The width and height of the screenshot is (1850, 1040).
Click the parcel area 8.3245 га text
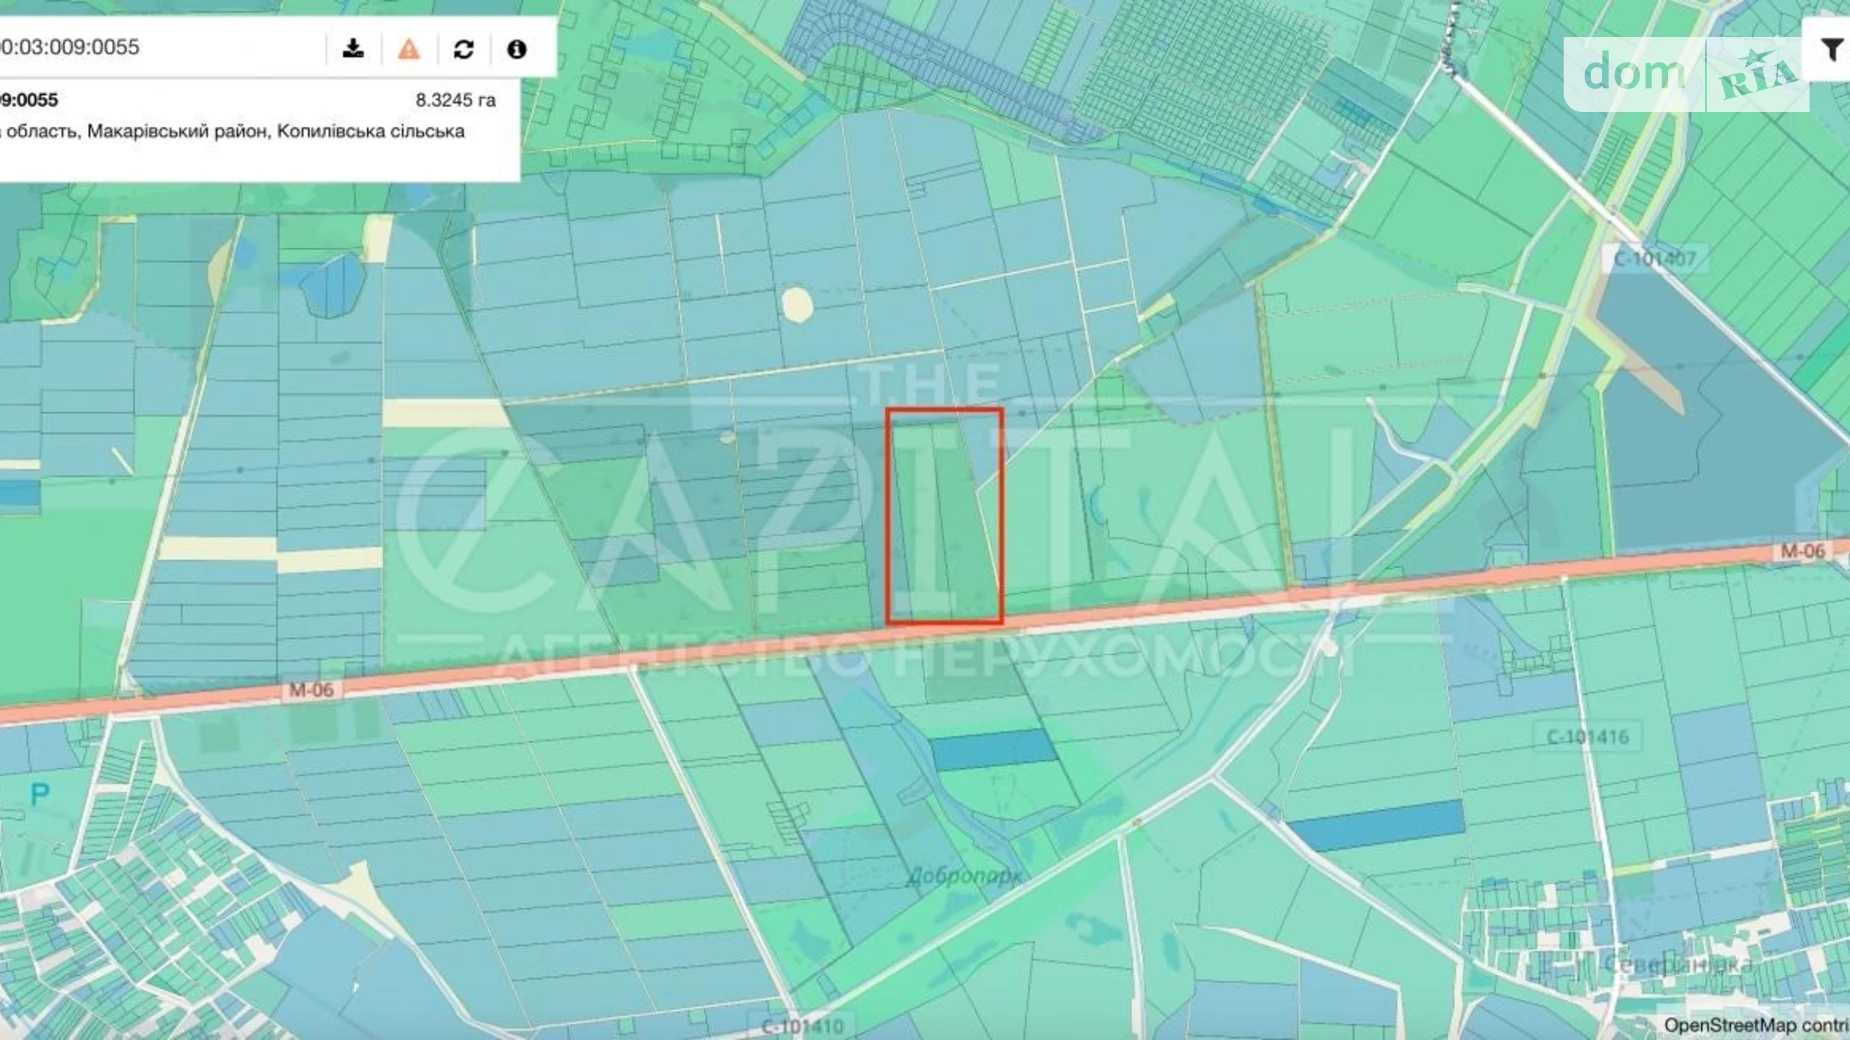(x=455, y=100)
